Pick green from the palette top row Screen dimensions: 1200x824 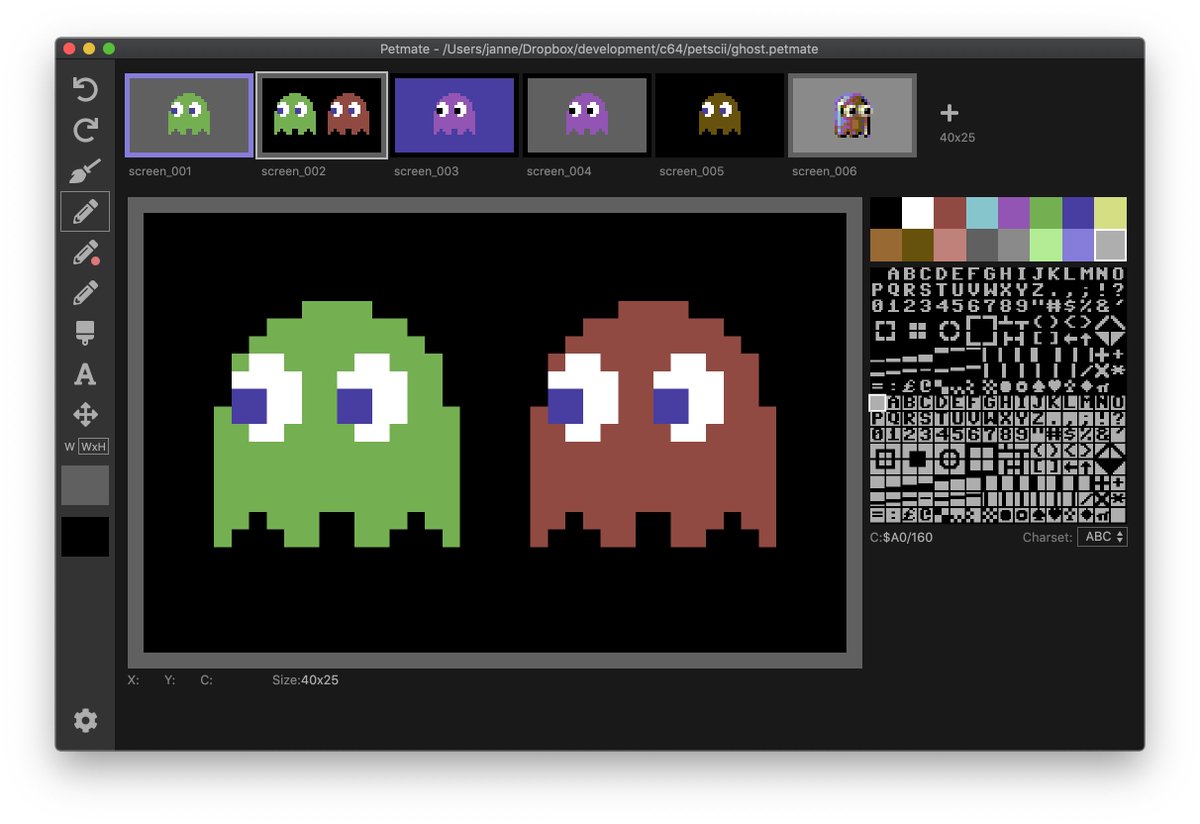[x=1046, y=213]
